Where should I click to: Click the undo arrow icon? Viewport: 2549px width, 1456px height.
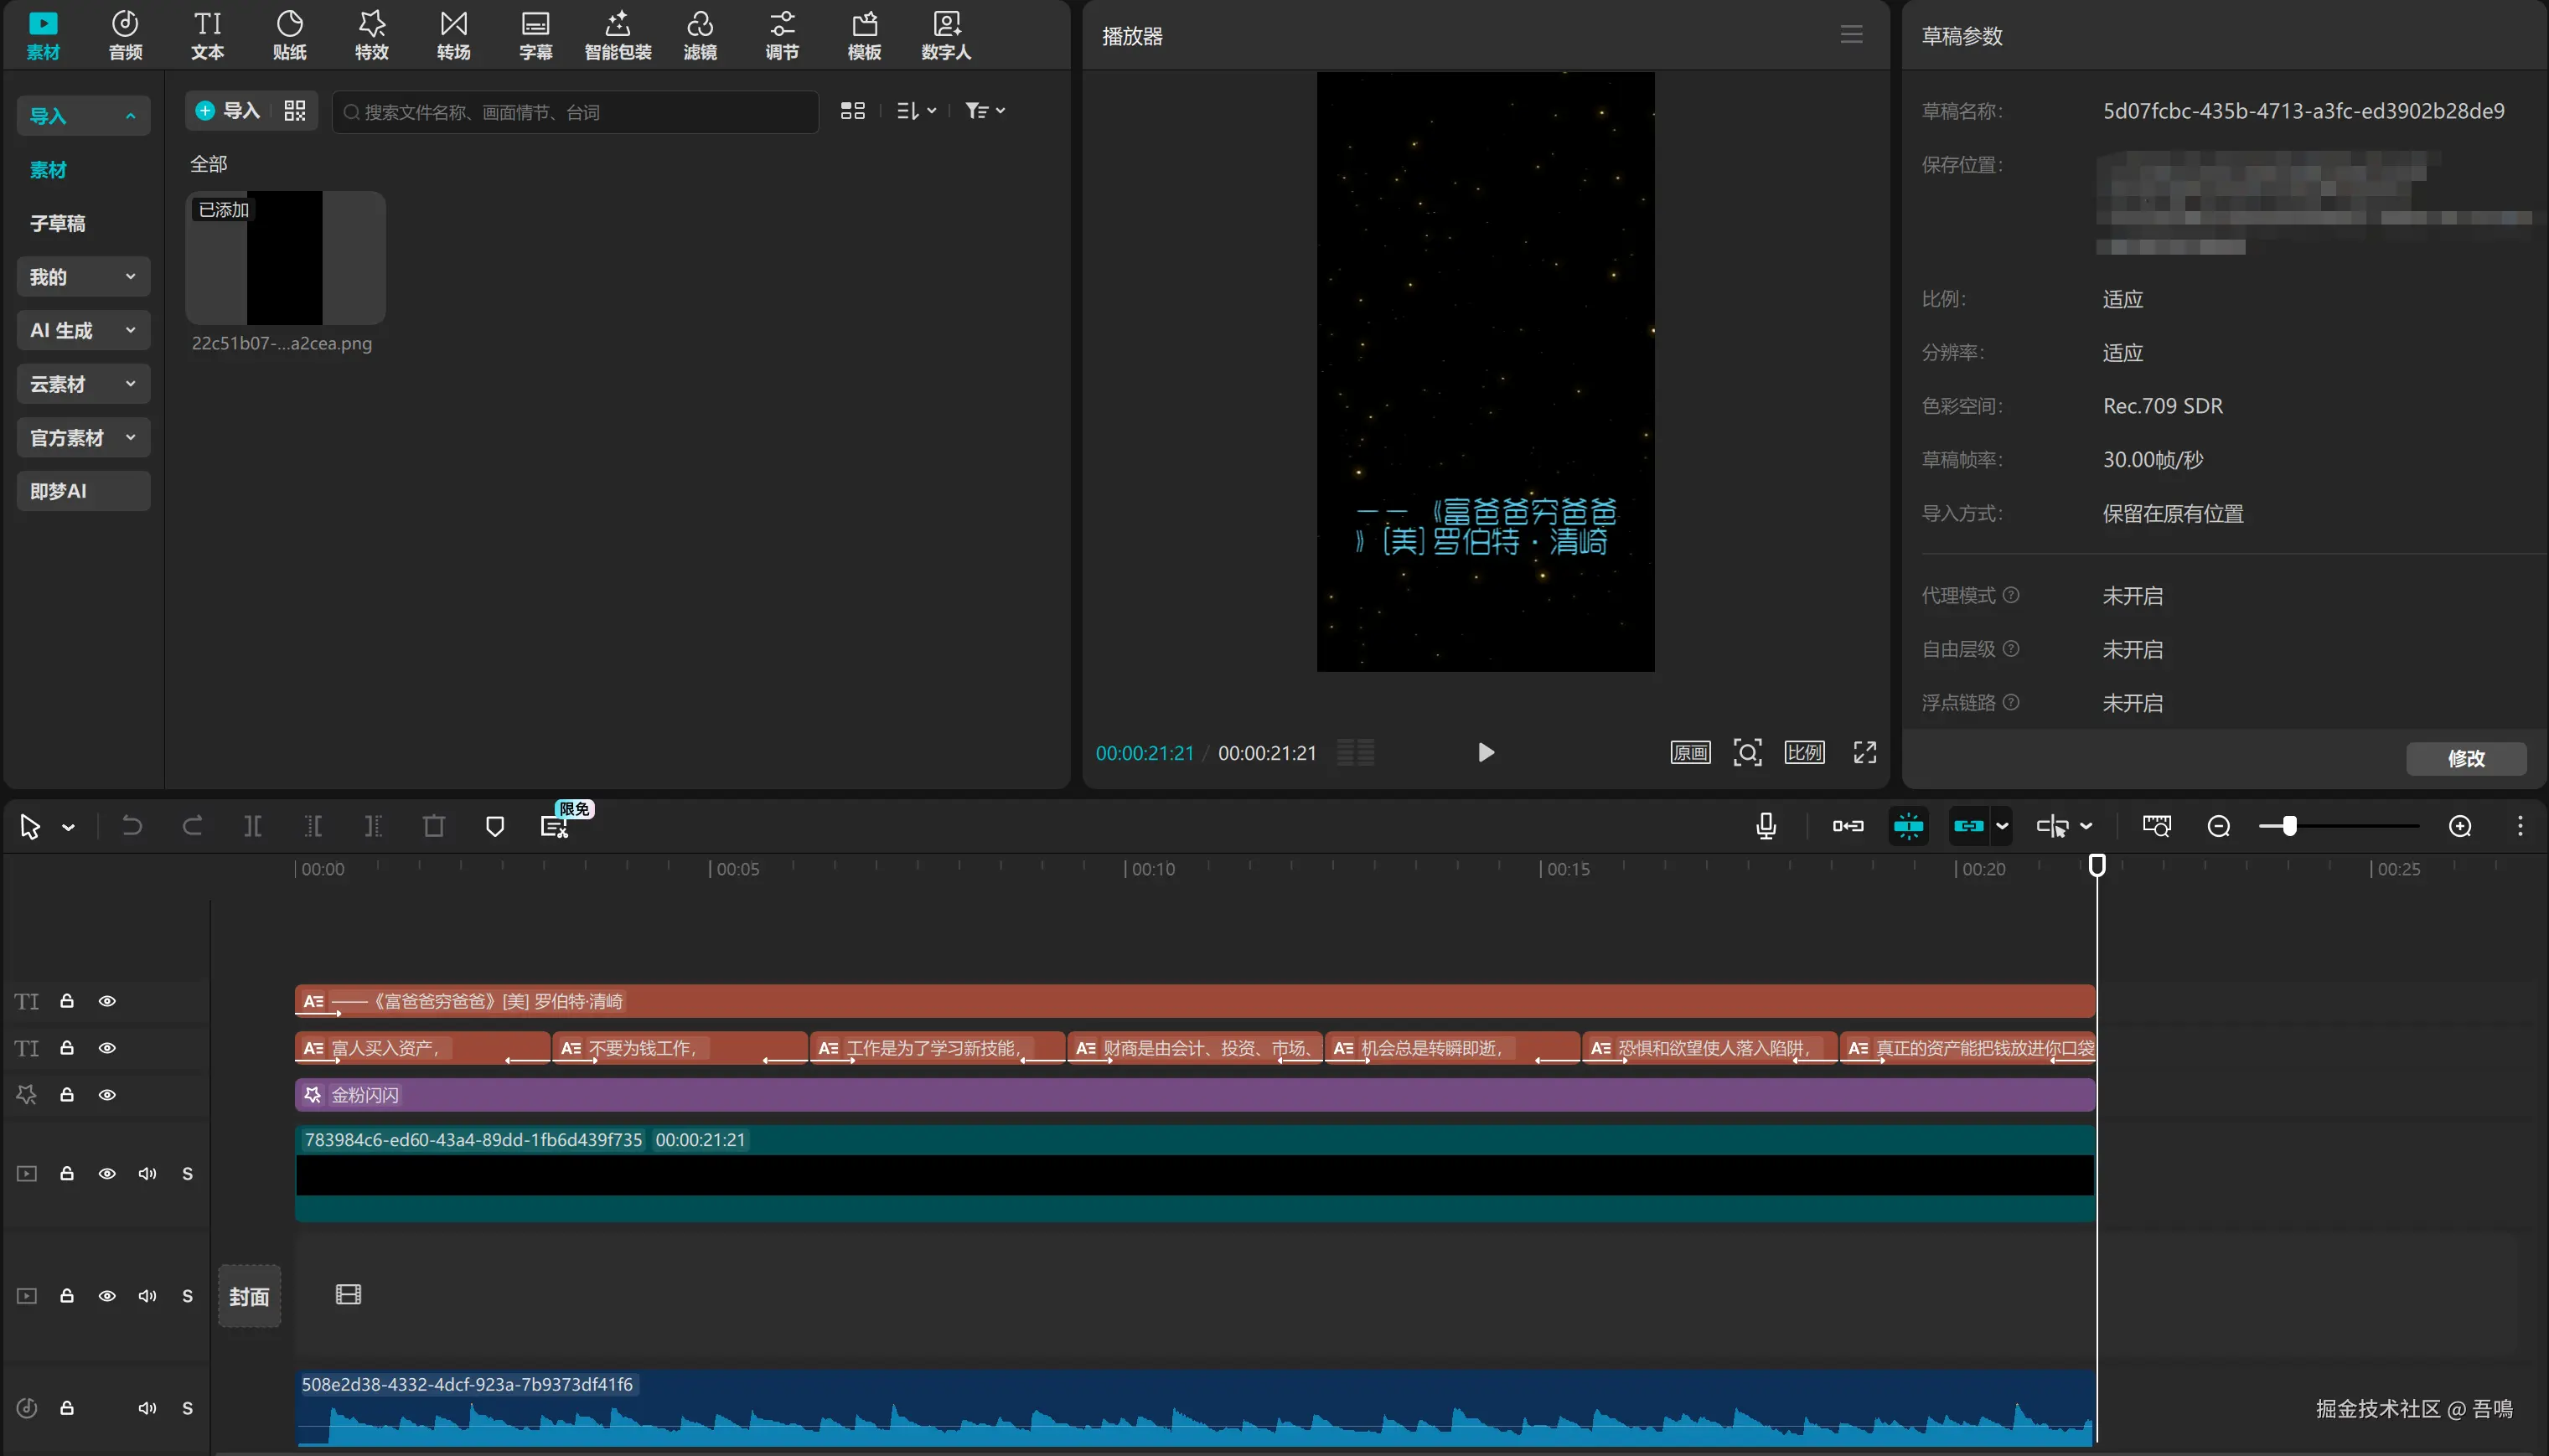[x=132, y=826]
